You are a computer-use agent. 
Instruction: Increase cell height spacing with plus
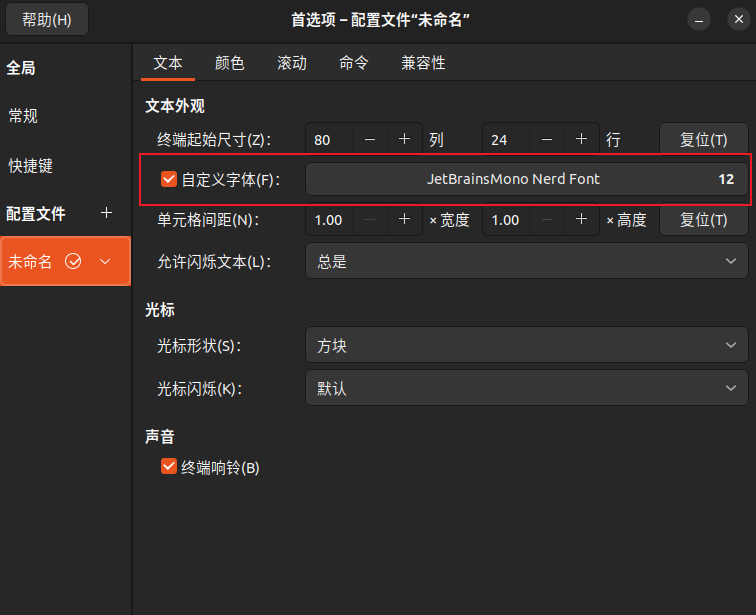[581, 220]
